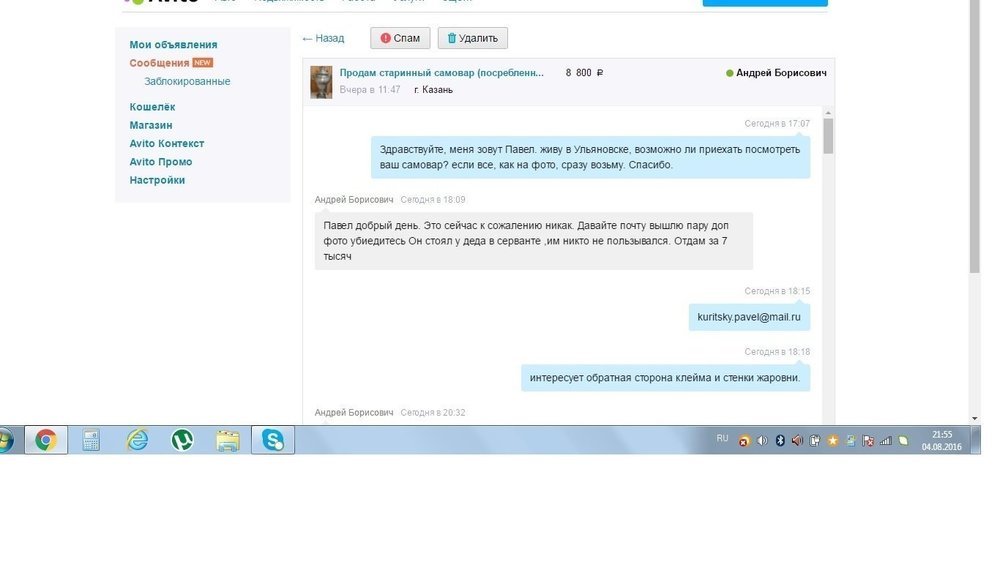The image size is (1000, 562).
Task: Click the Windows Start button
Action: [4, 440]
